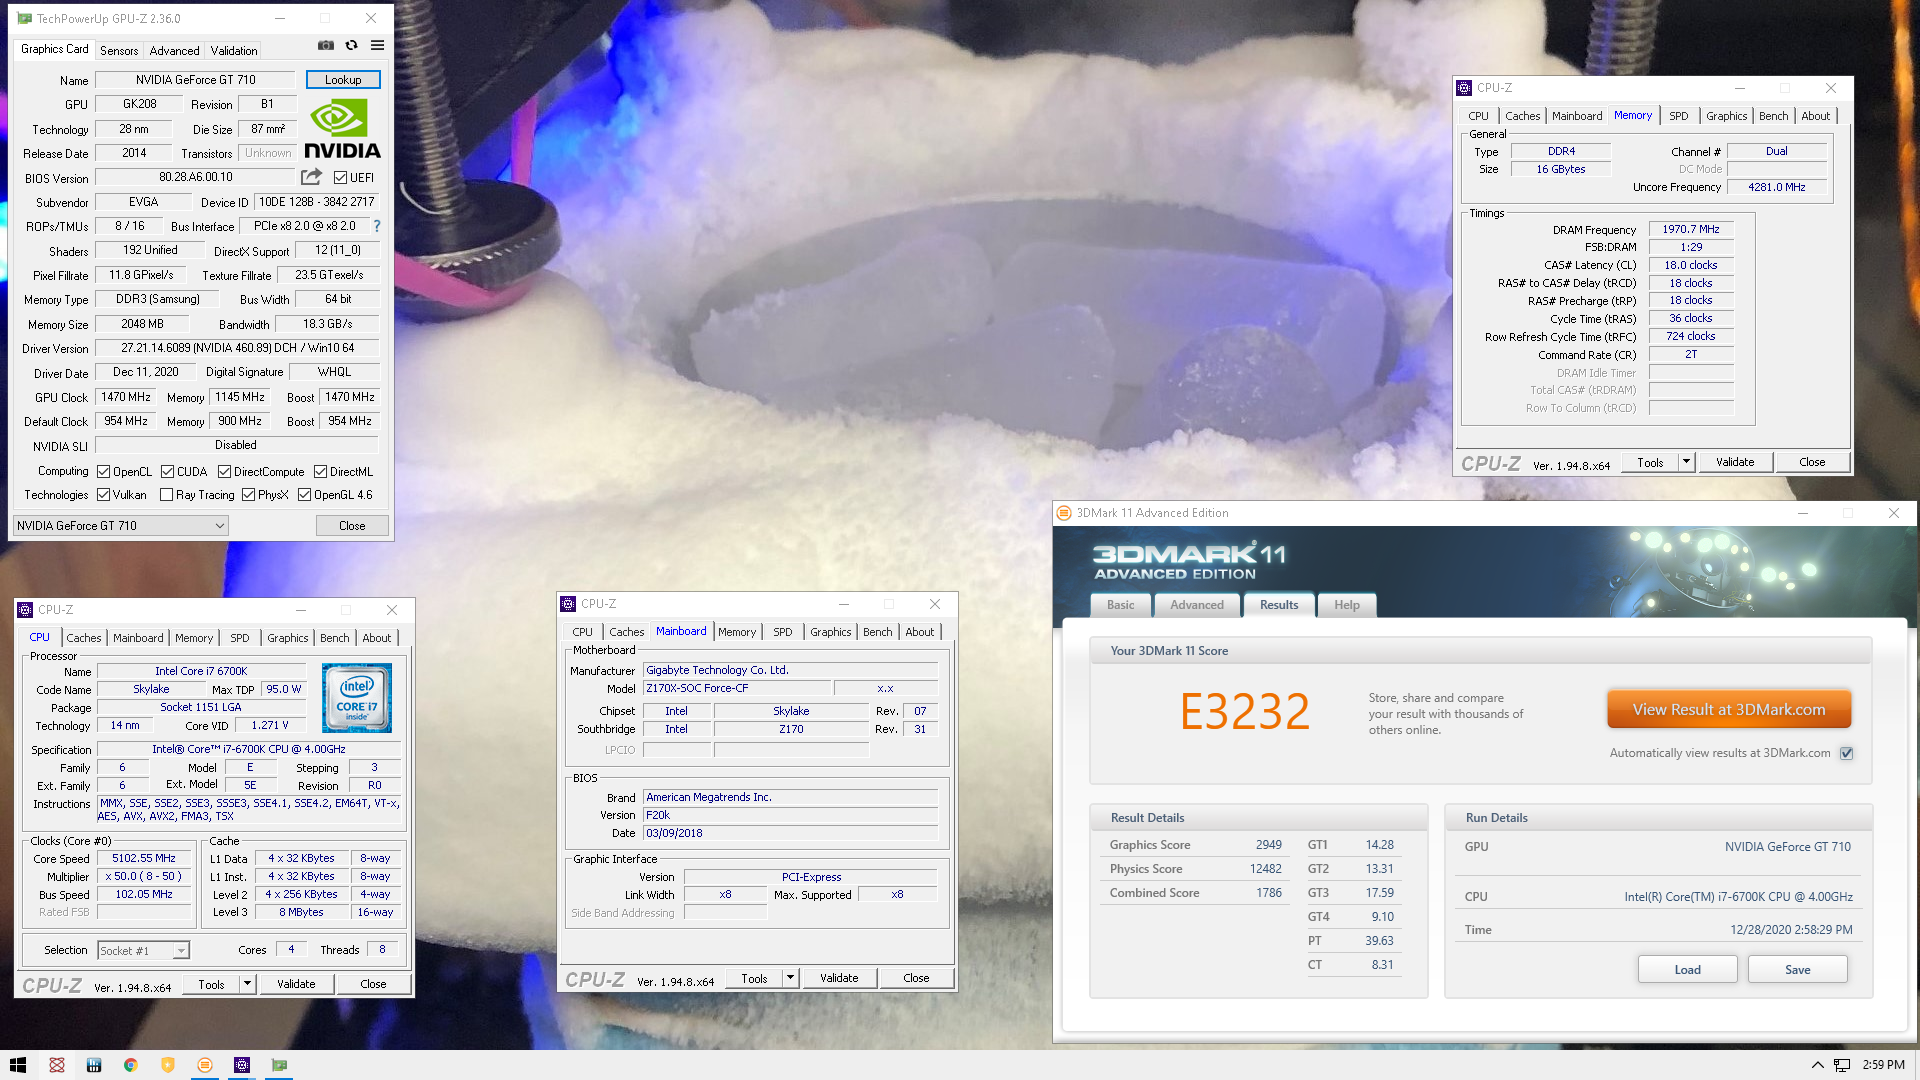
Task: Click GPU-Z title bar app icon
Action: (x=25, y=18)
